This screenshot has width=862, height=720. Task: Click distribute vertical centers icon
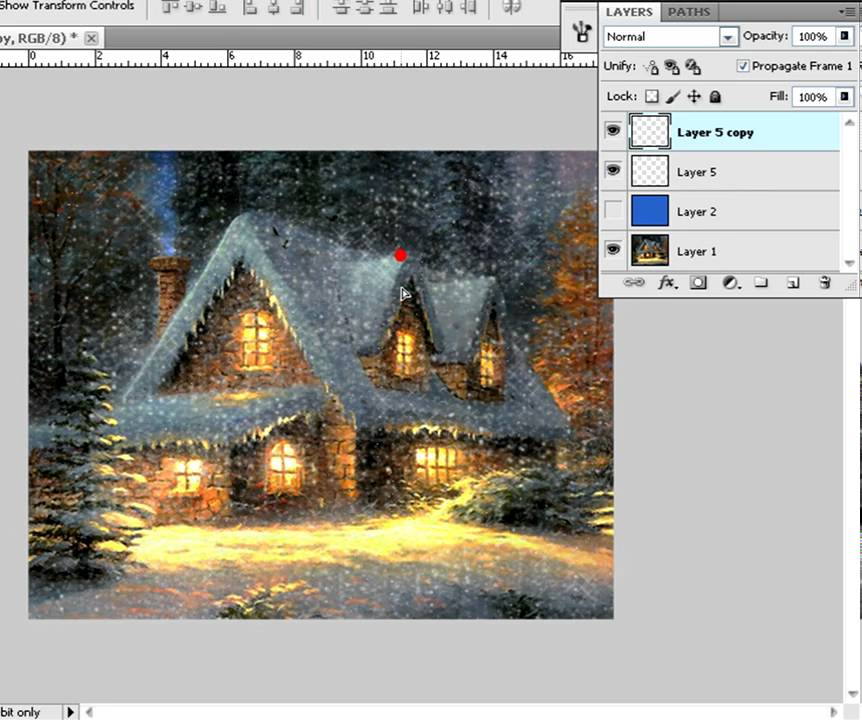(365, 7)
